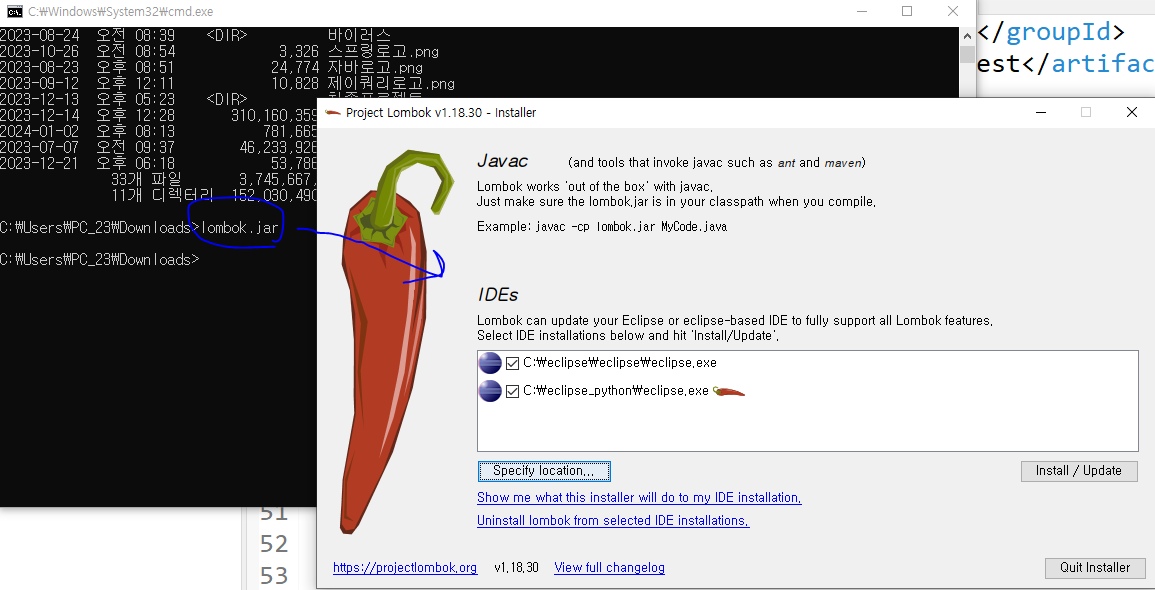This screenshot has width=1155, height=590.
Task: Click the Install / Update button
Action: click(1079, 471)
